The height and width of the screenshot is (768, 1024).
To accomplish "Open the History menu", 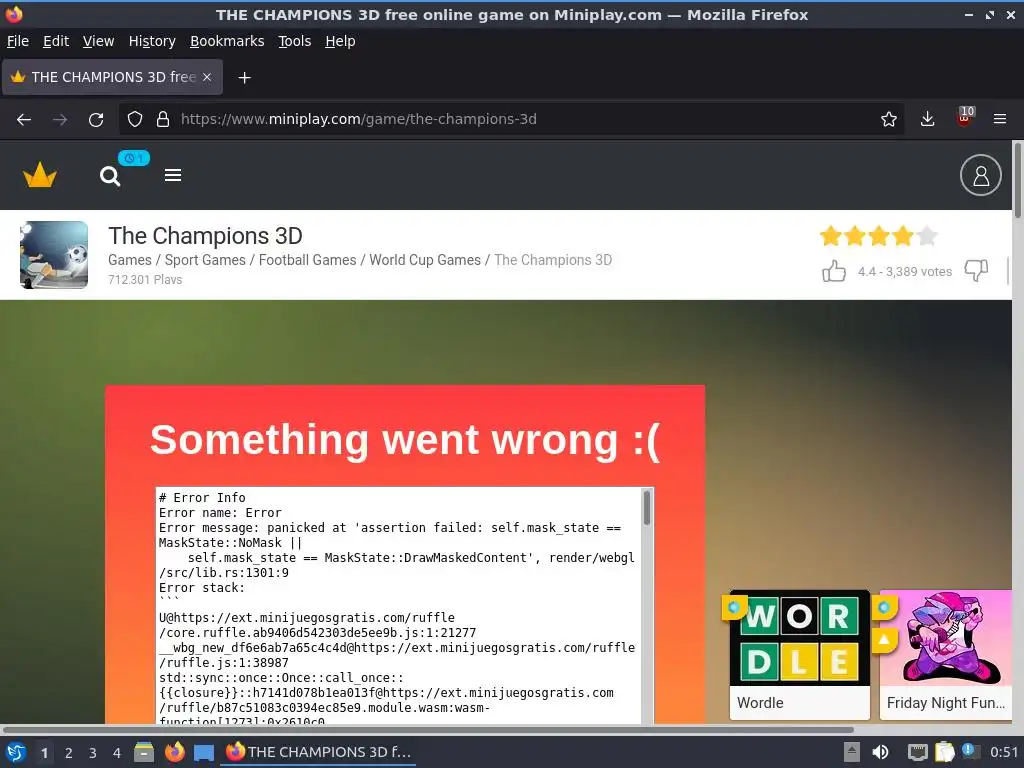I will point(152,41).
